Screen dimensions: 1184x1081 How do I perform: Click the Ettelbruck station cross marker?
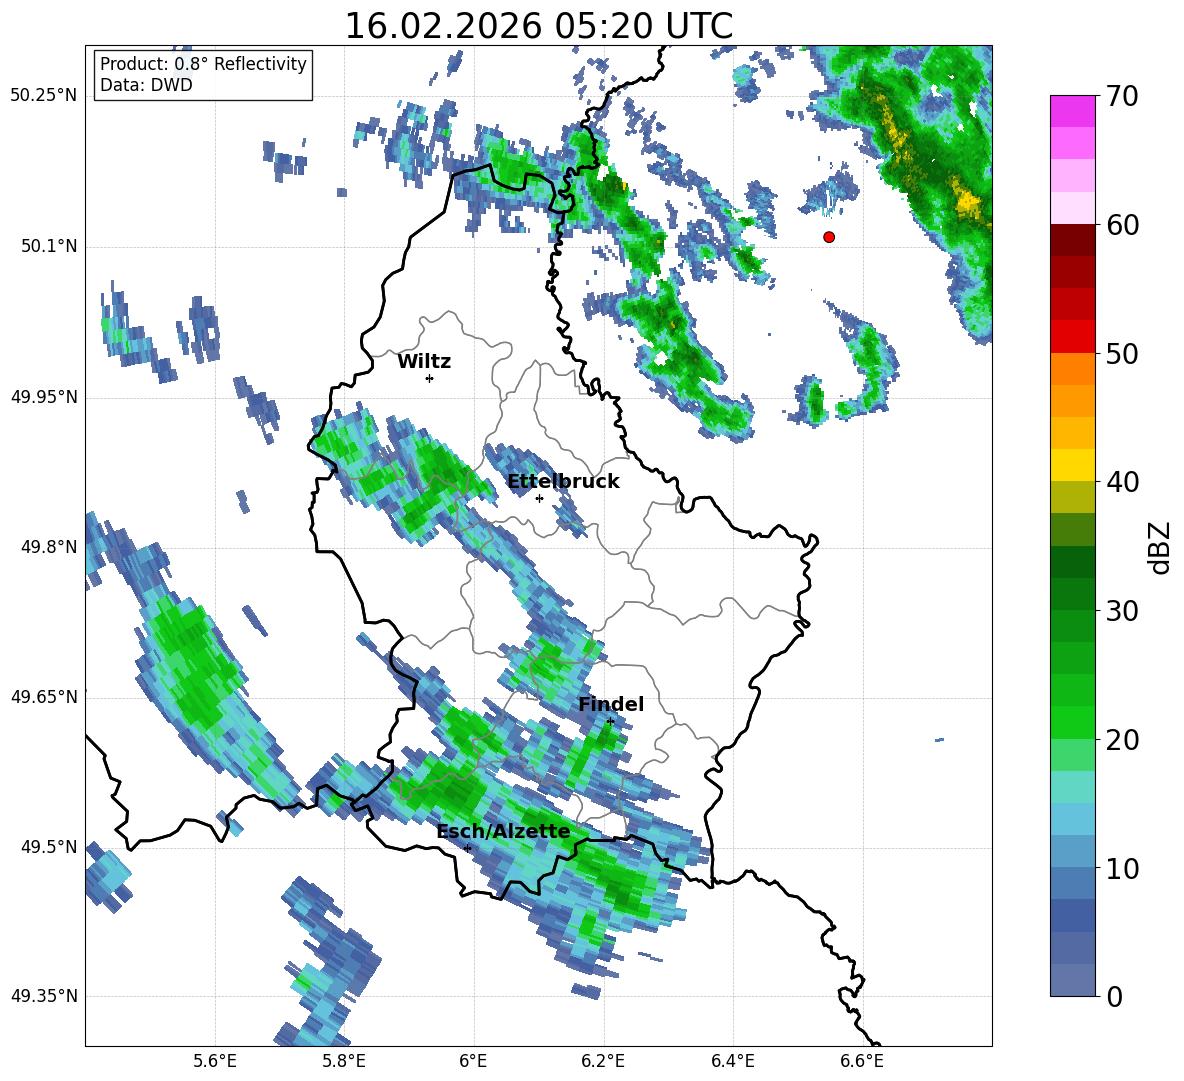point(539,498)
